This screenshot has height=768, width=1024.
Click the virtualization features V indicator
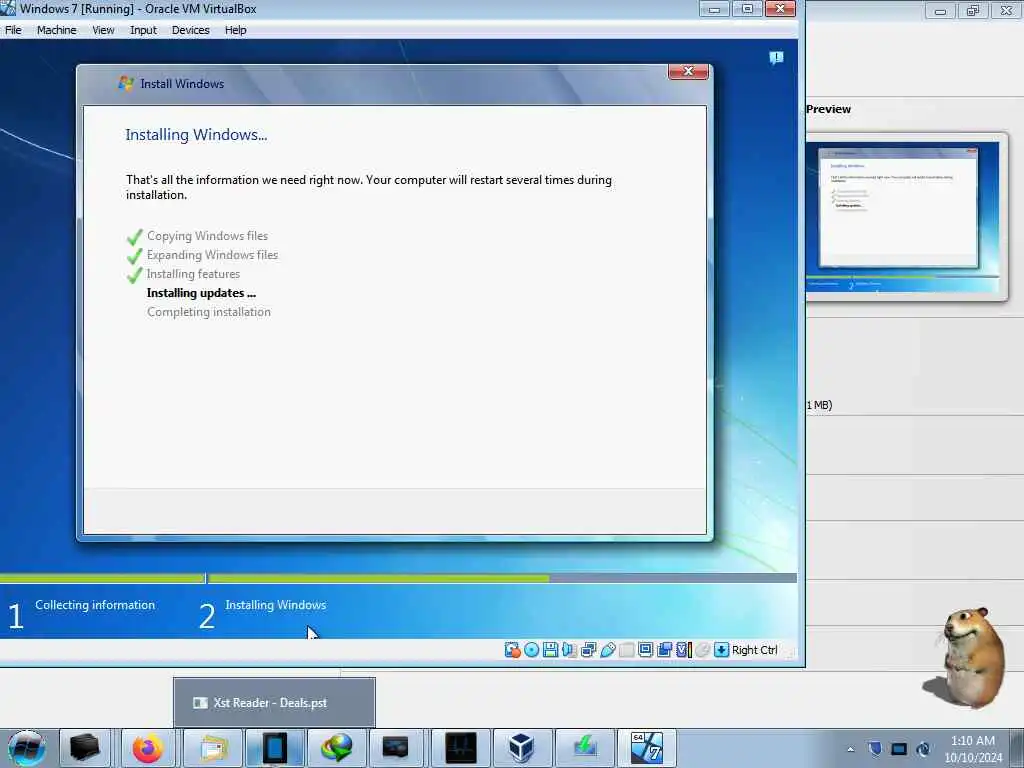[x=684, y=650]
